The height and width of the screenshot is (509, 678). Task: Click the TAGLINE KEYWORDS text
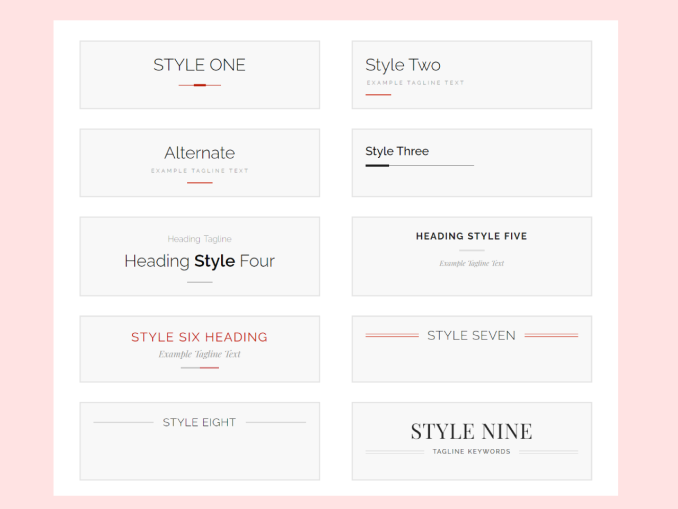471,452
